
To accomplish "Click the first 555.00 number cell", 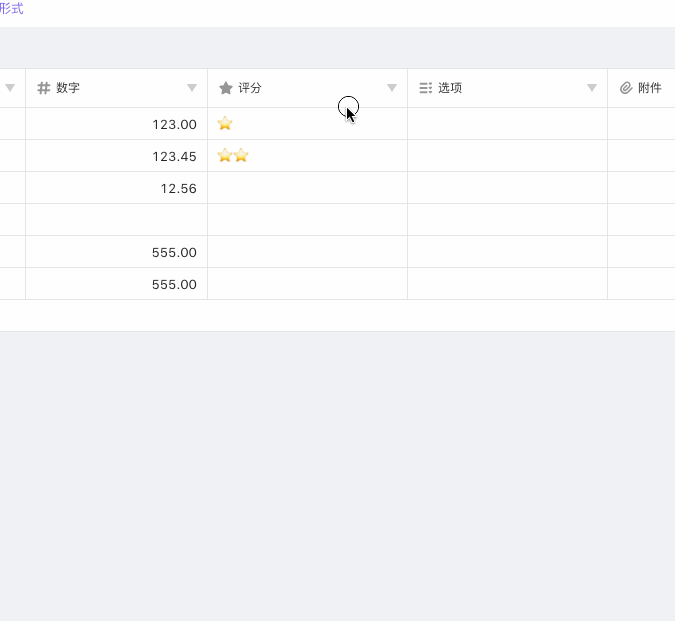I will [x=116, y=252].
